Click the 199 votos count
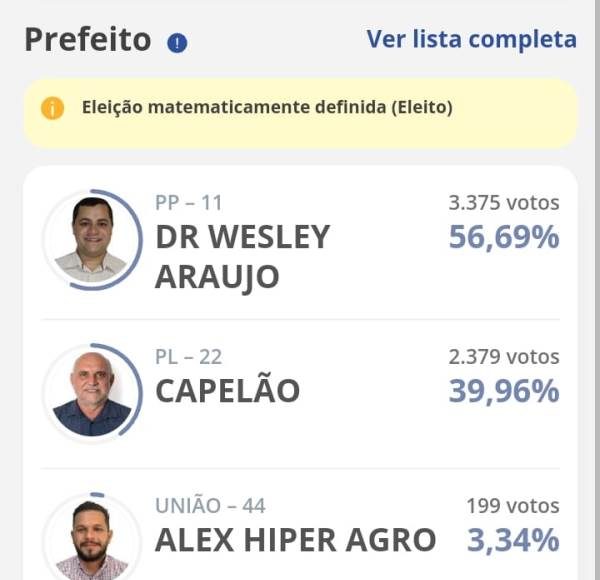600x580 pixels. [x=512, y=506]
